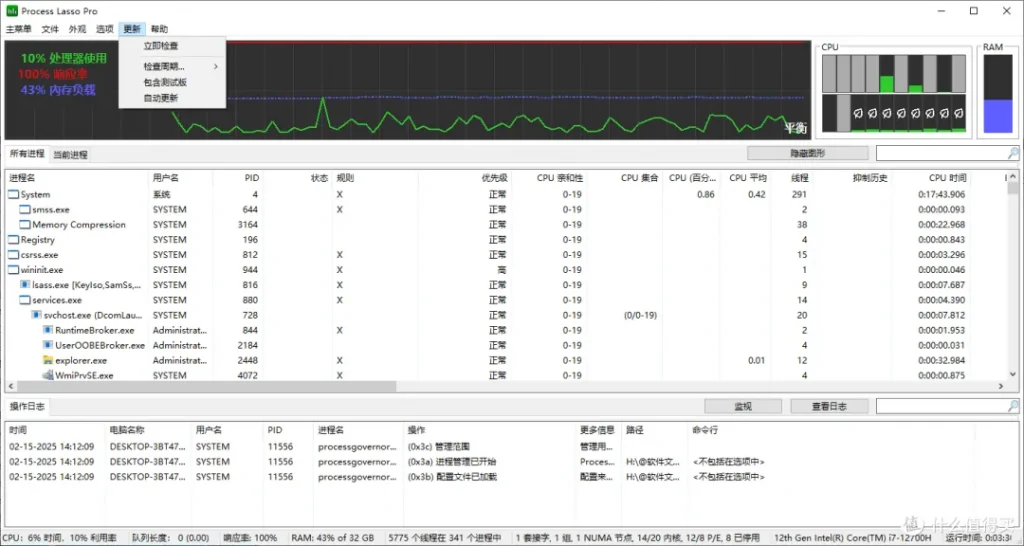Open the 文件 menu

[50, 29]
